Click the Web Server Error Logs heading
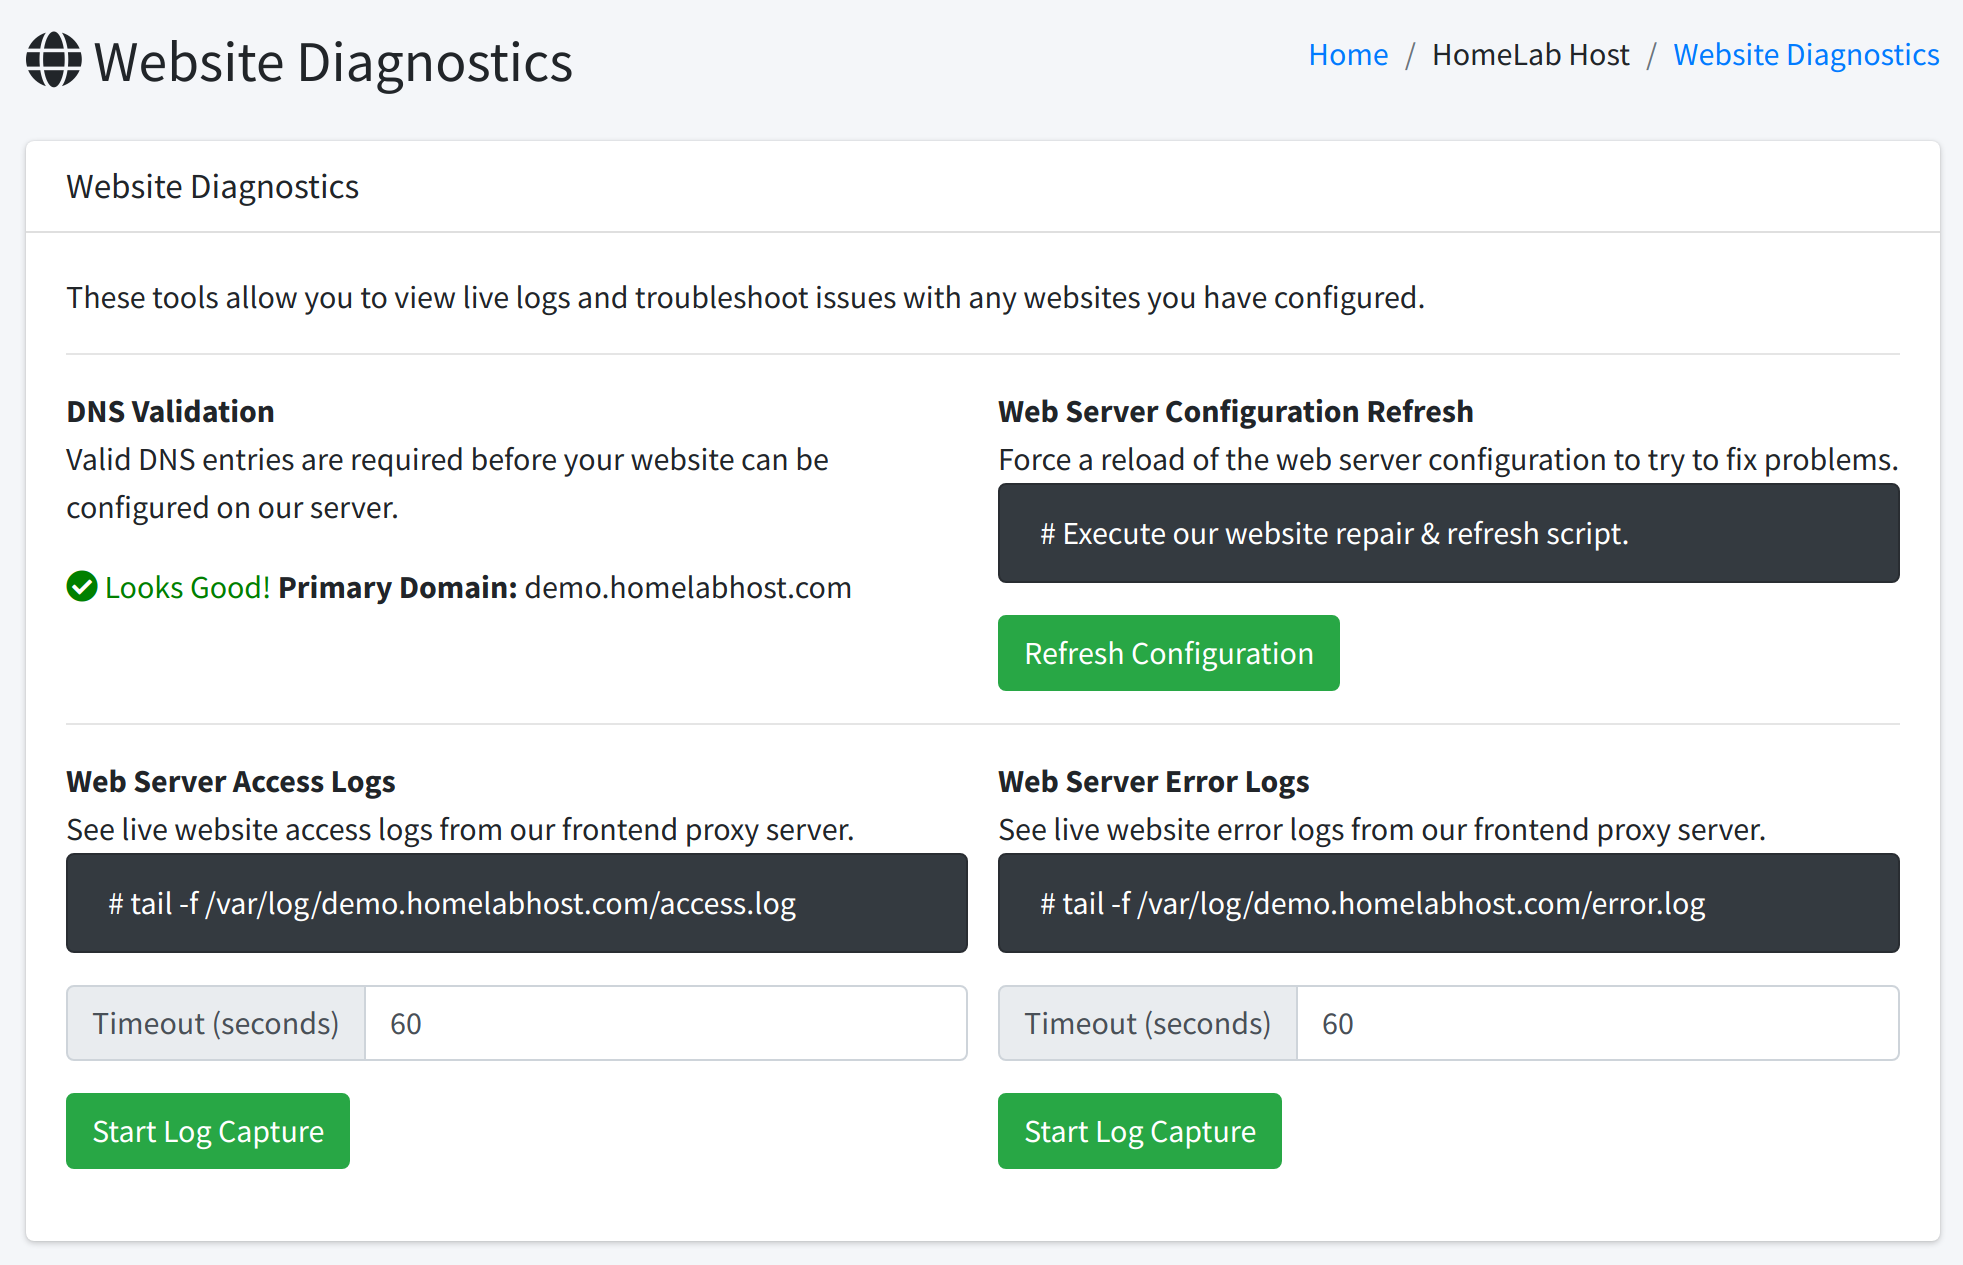Image resolution: width=1963 pixels, height=1265 pixels. point(1153,781)
